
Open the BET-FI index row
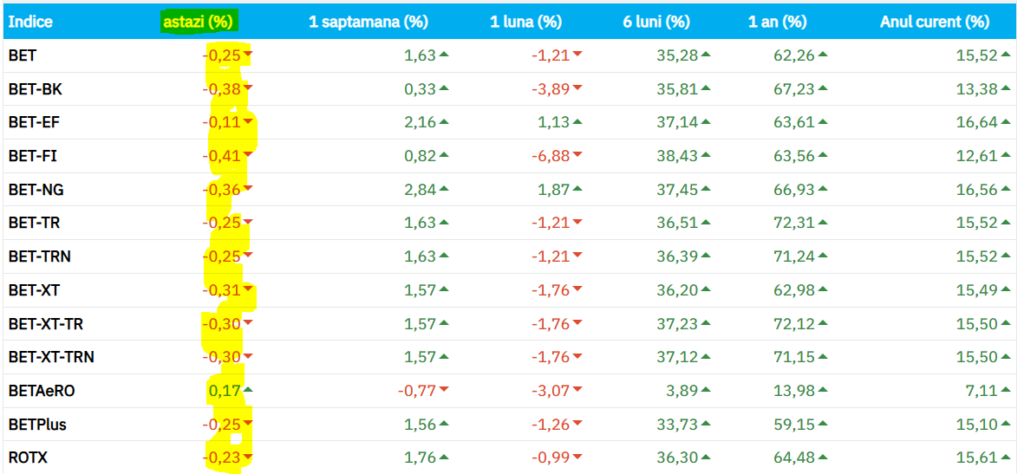[x=32, y=156]
